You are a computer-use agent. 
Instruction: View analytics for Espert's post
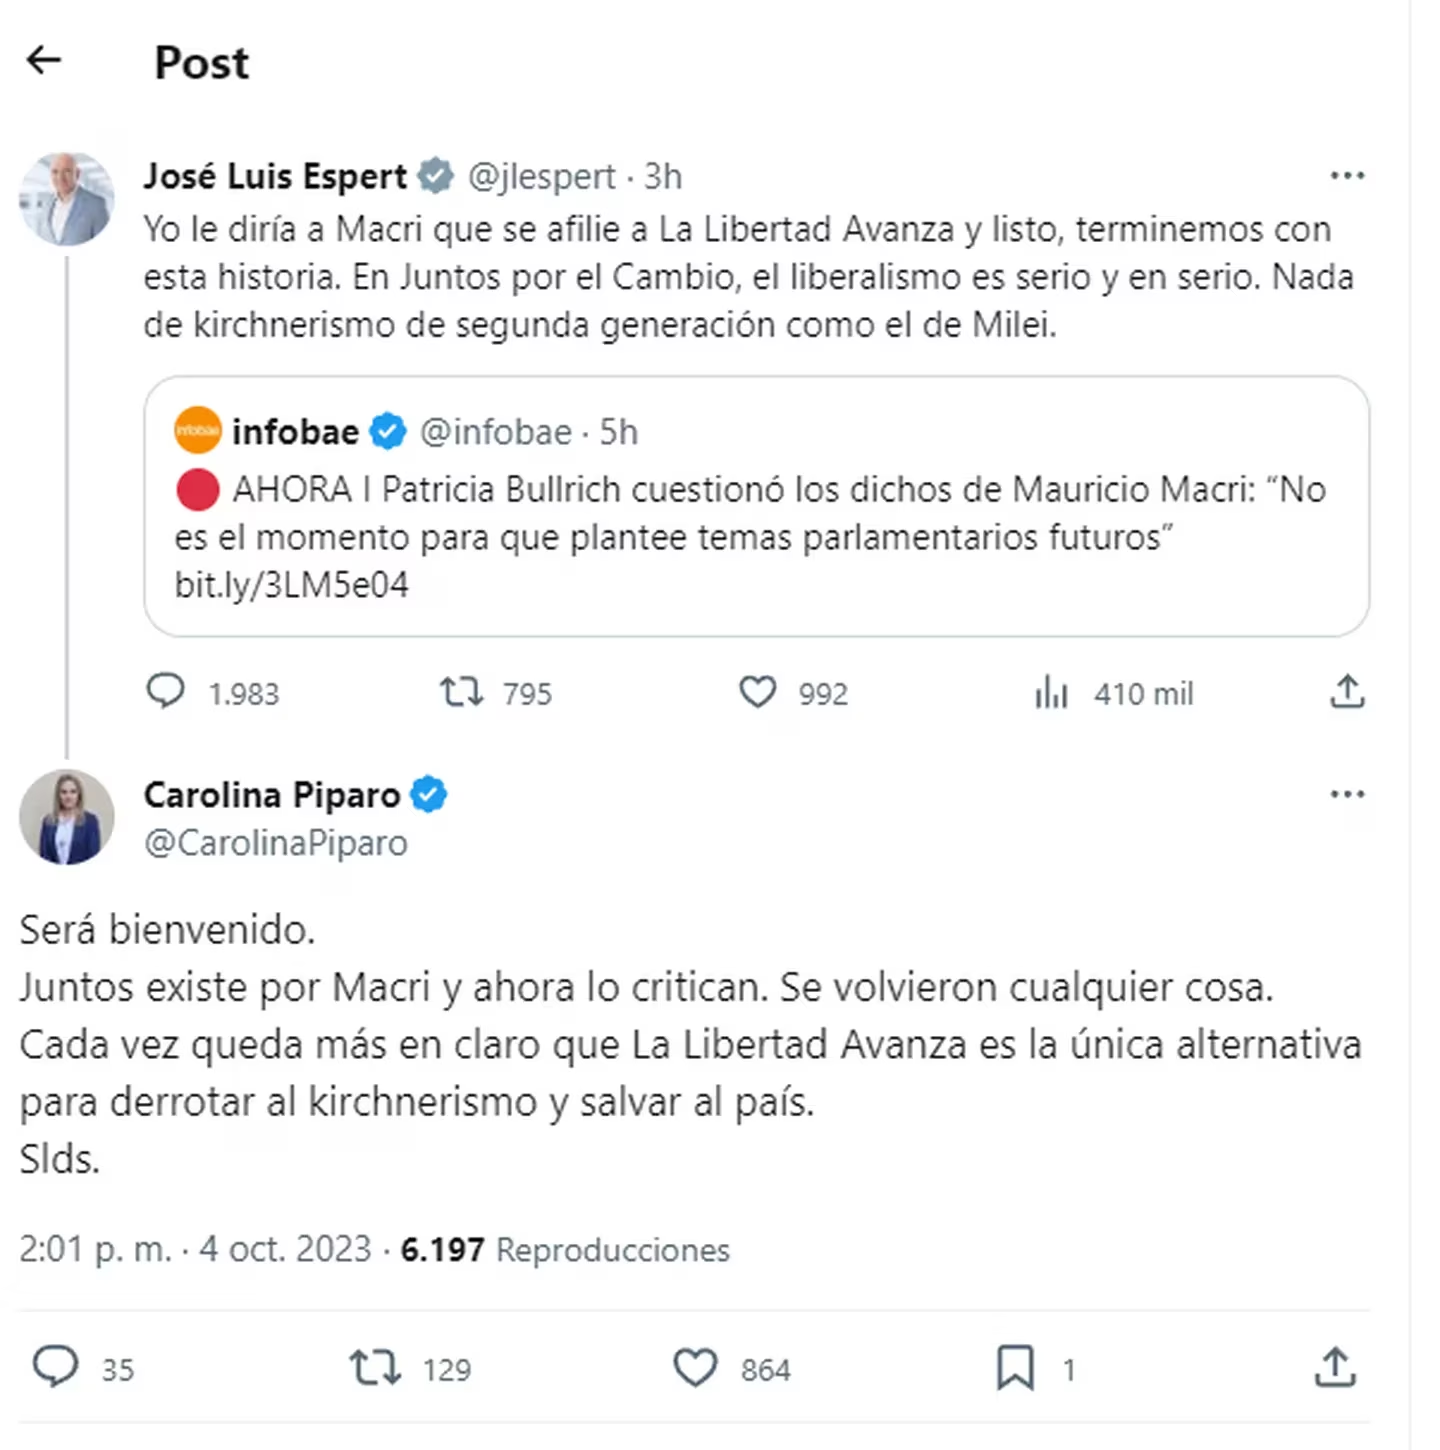tap(1052, 692)
